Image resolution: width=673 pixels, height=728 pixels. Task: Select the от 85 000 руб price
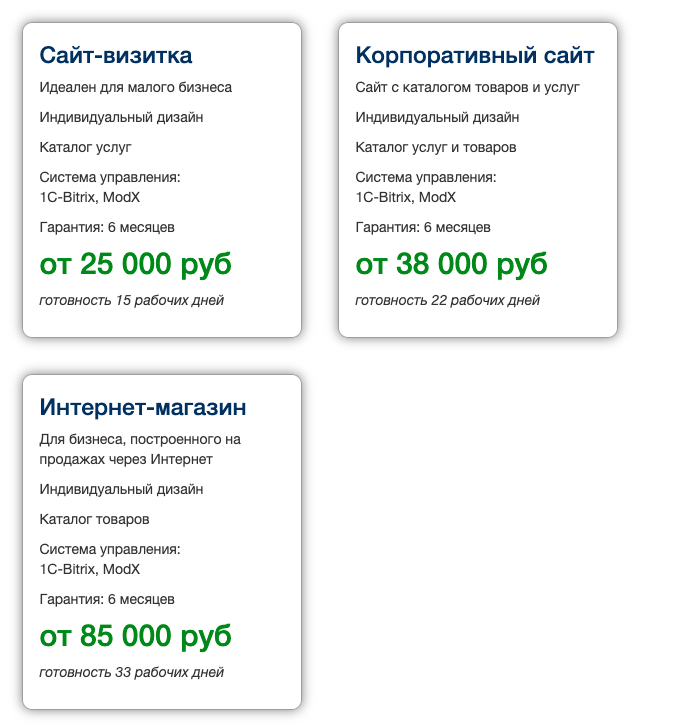coord(136,636)
